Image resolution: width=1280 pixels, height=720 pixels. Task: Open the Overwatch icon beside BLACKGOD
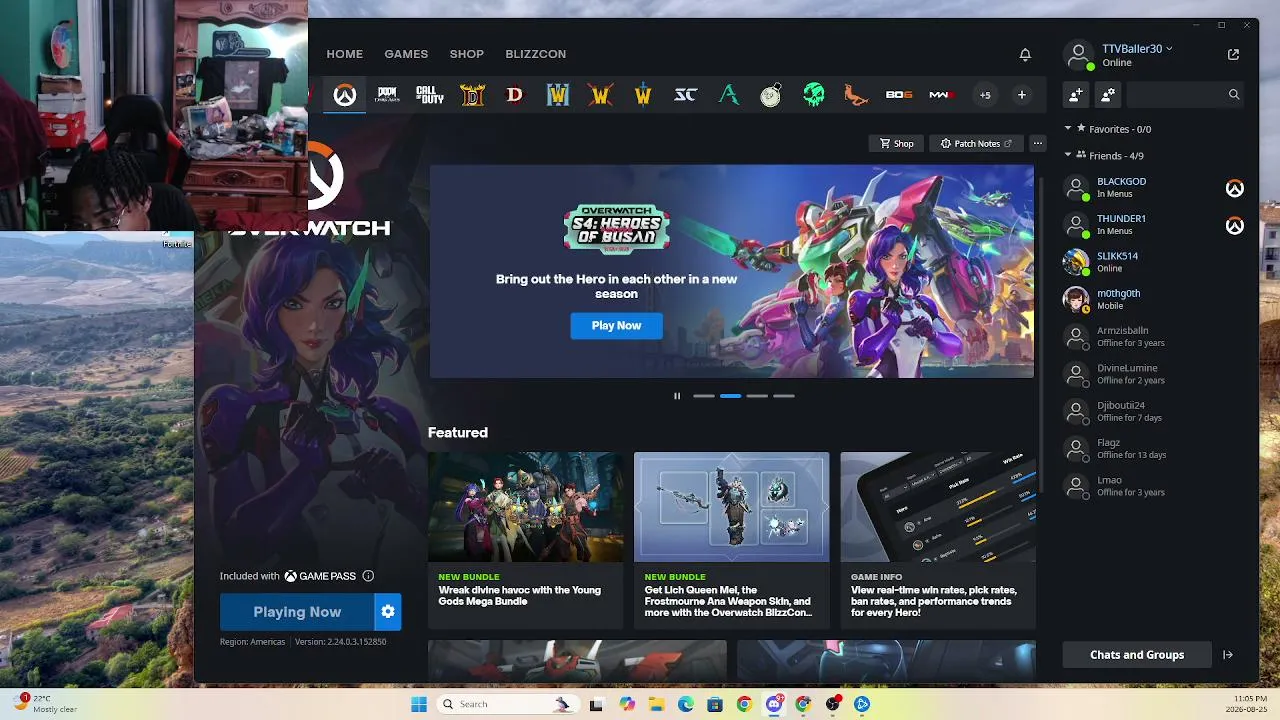tap(1235, 188)
